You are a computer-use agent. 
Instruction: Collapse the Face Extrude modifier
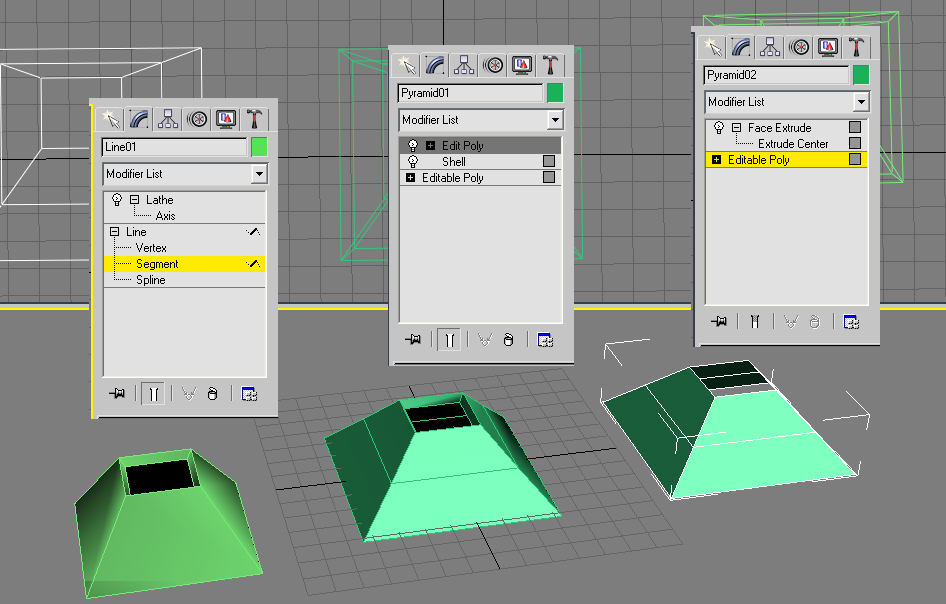(736, 128)
